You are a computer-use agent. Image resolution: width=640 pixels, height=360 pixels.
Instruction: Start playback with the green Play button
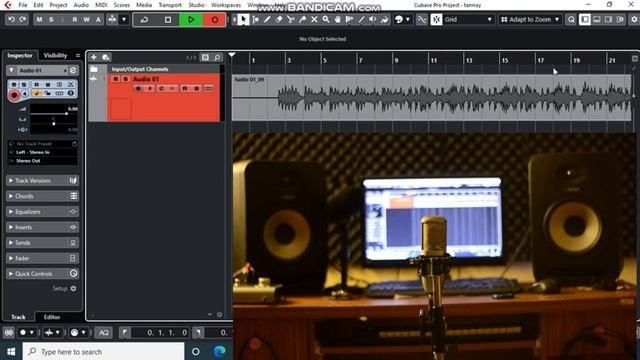191,19
